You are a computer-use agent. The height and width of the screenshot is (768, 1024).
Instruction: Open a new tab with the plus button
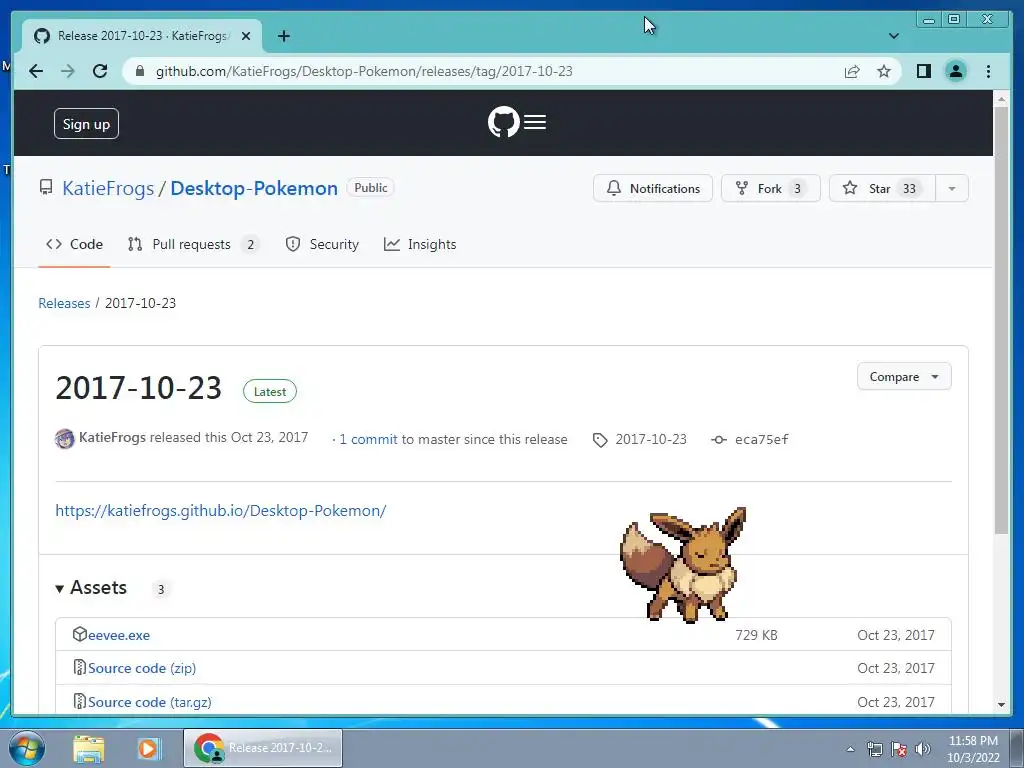(283, 36)
